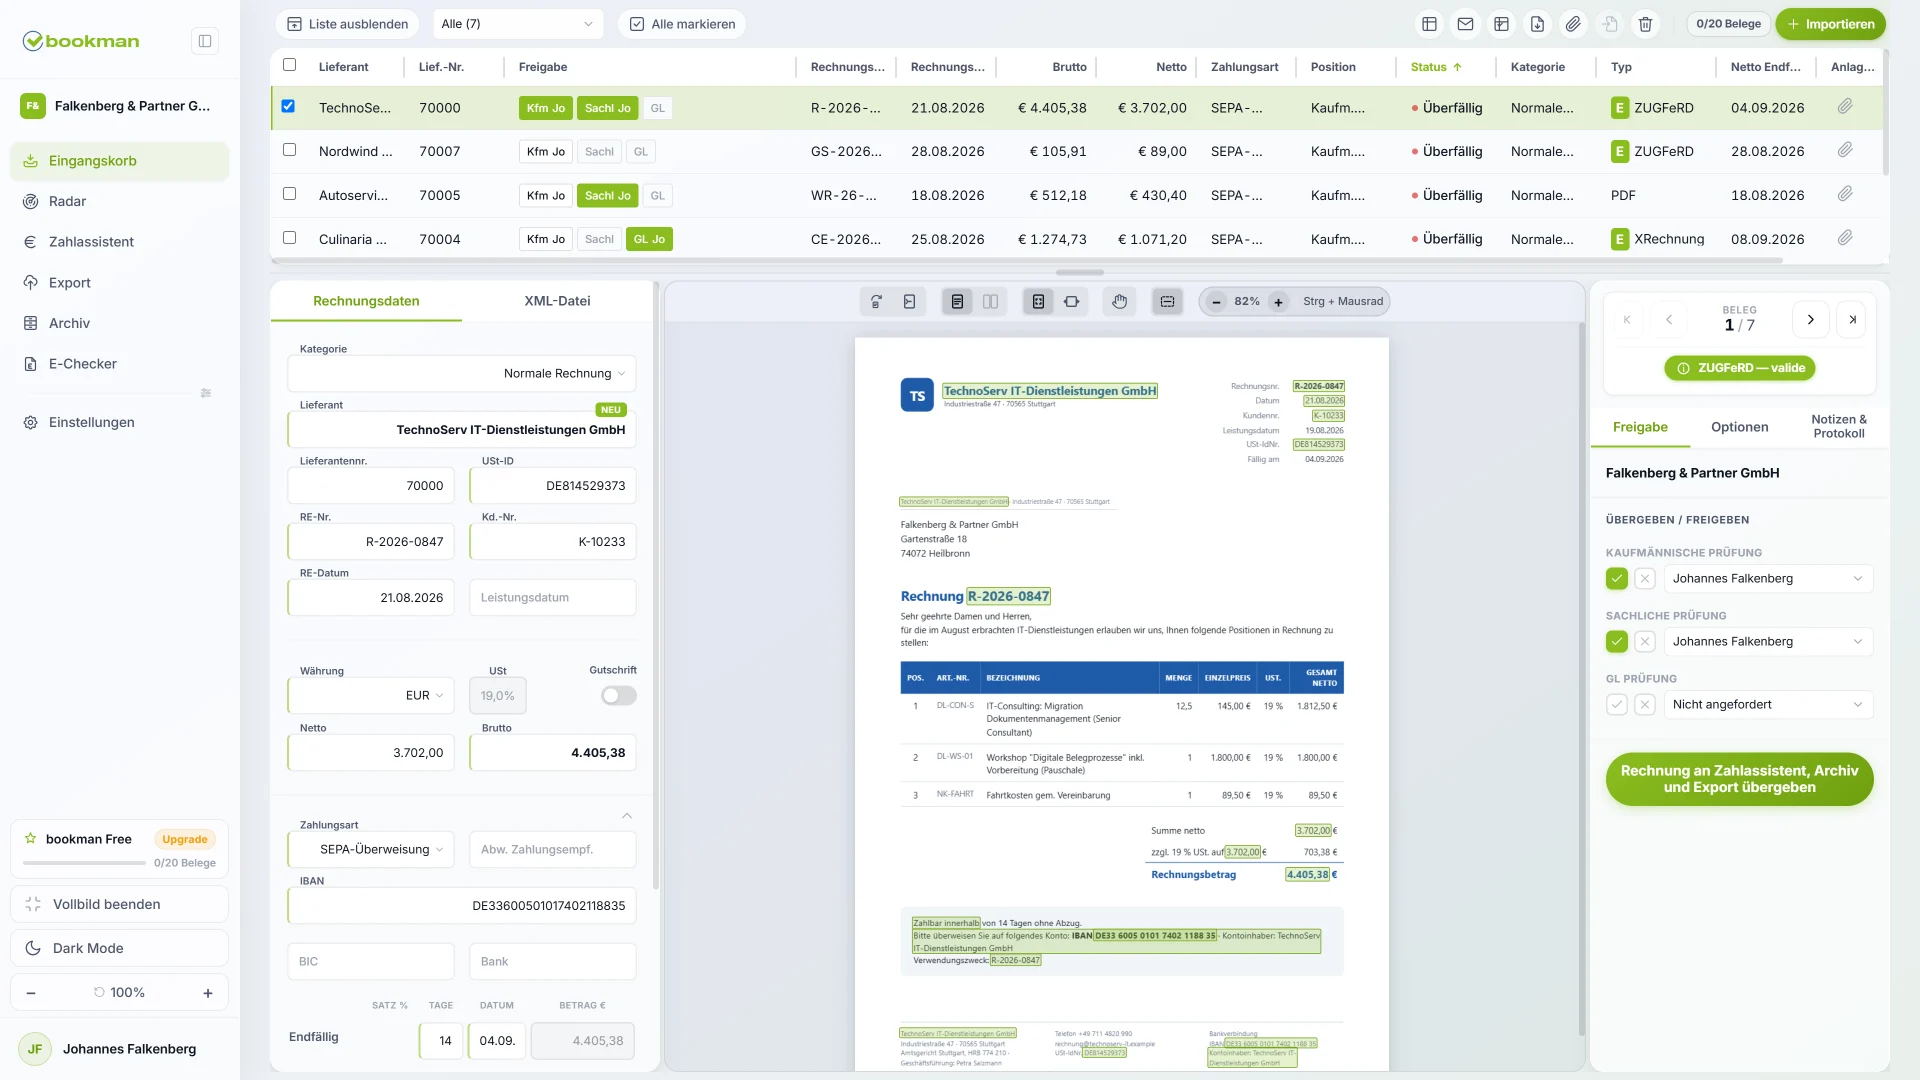Viewport: 1920px width, 1080px height.
Task: Open the Währung EUR dropdown
Action: [371, 696]
